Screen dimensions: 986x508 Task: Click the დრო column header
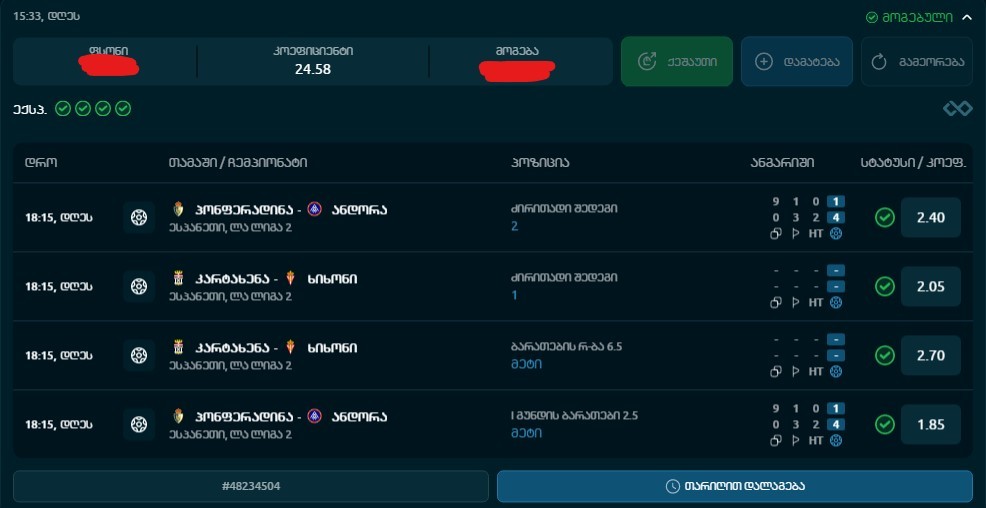coord(41,163)
